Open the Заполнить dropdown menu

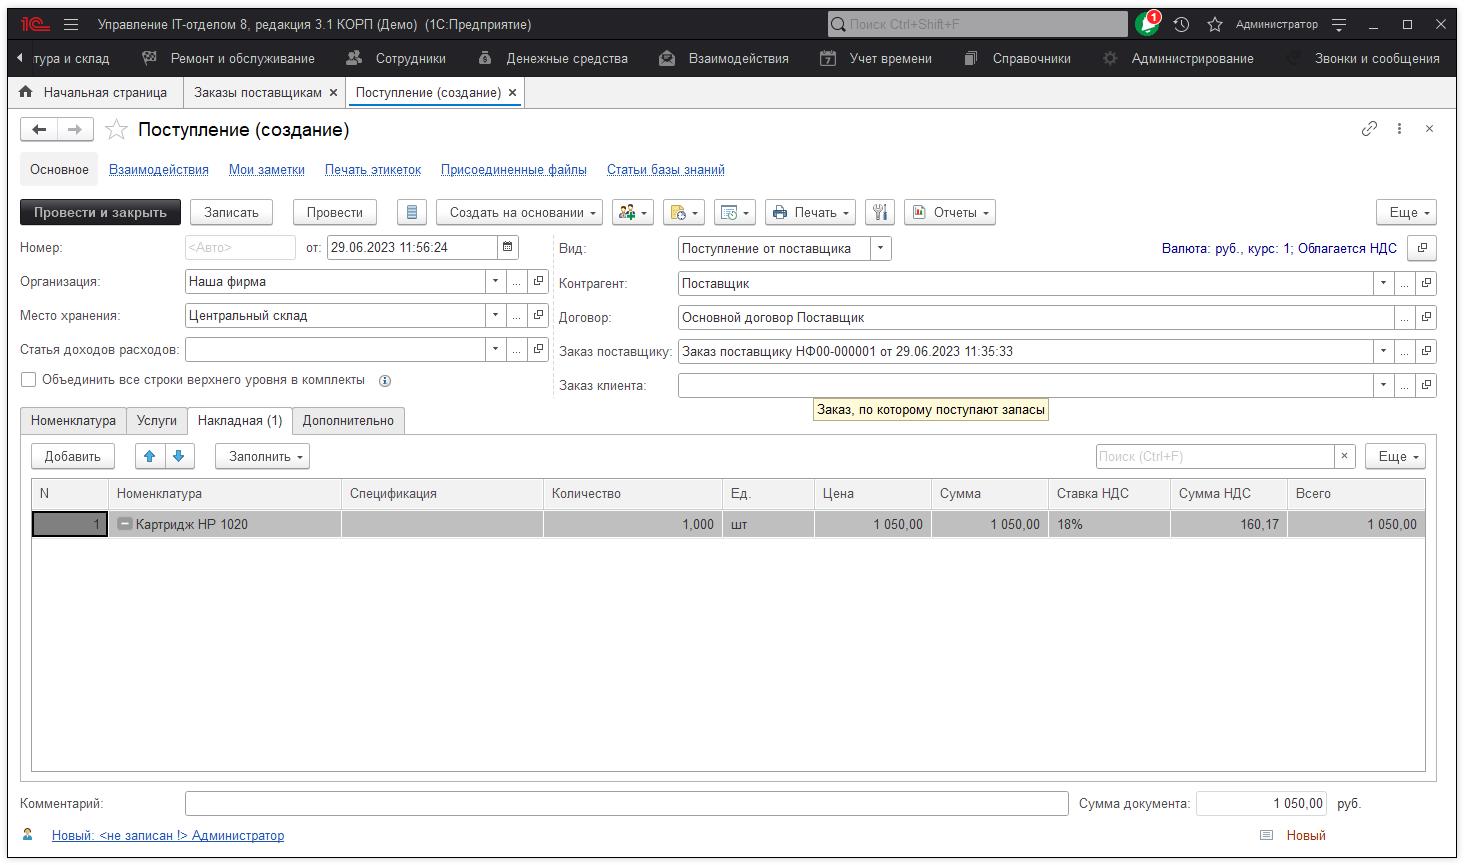coord(262,456)
